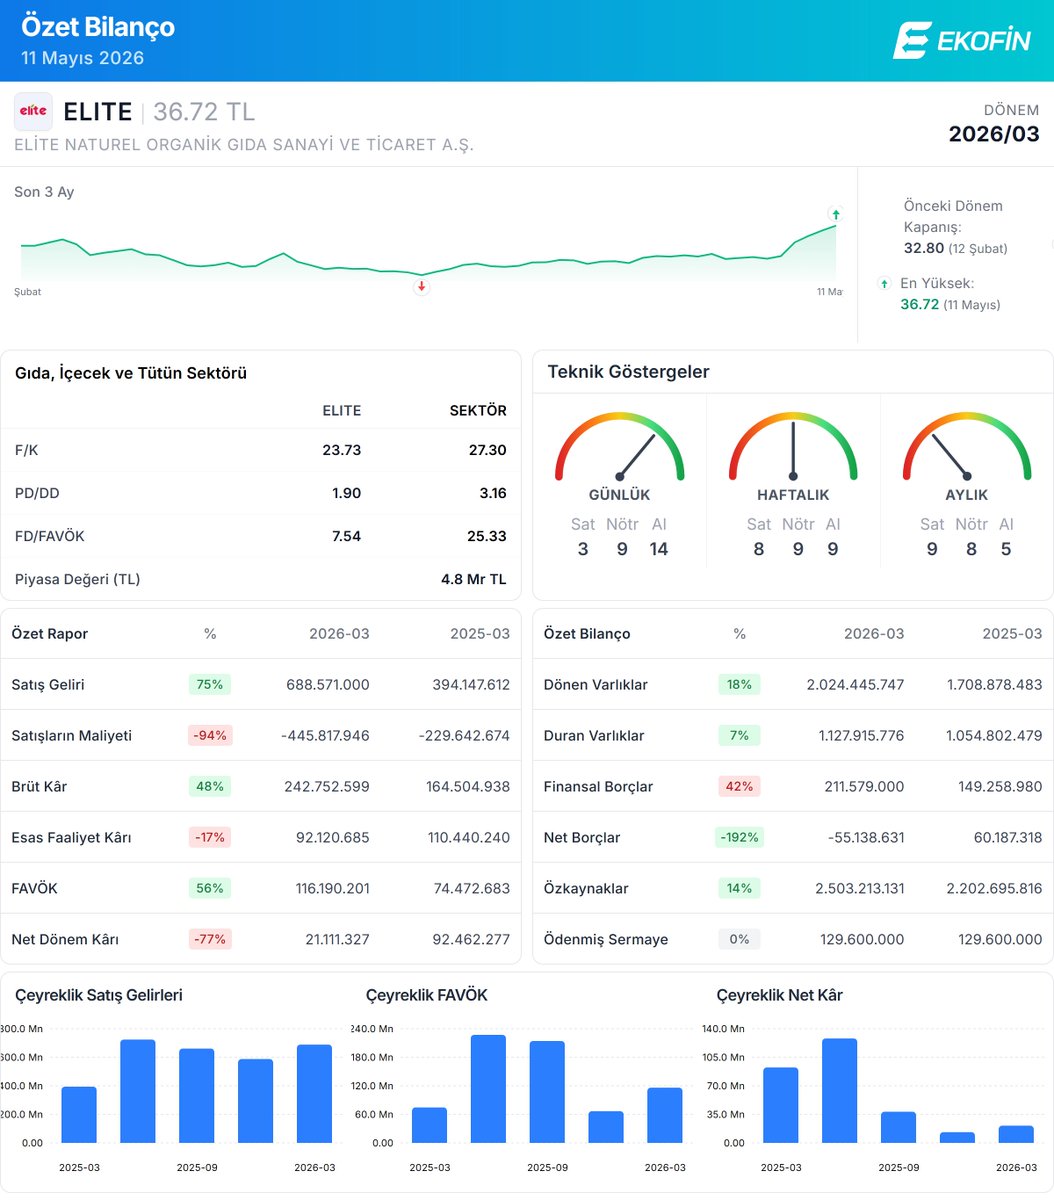Viewport: 1054px width, 1200px height.
Task: Click the HAFTALIK technical gauge
Action: coord(793,446)
